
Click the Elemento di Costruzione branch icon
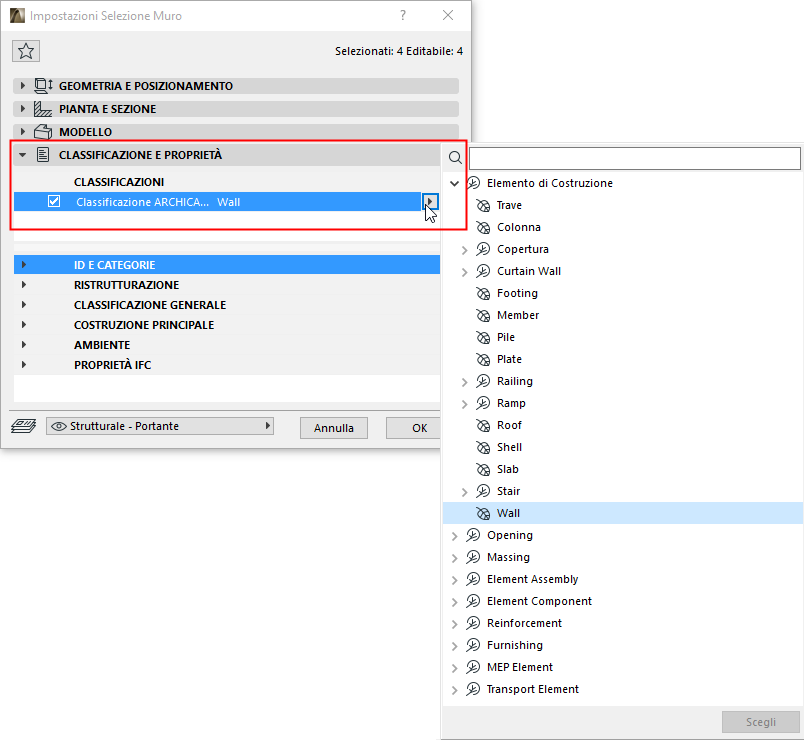[473, 183]
